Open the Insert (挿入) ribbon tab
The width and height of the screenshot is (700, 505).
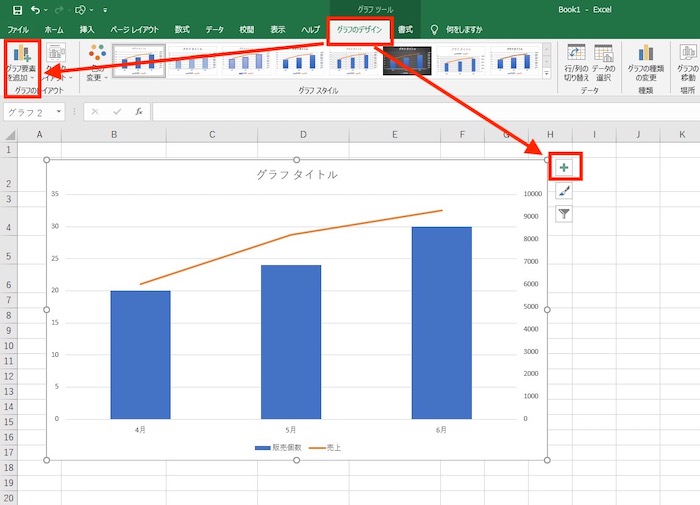pyautogui.click(x=88, y=30)
